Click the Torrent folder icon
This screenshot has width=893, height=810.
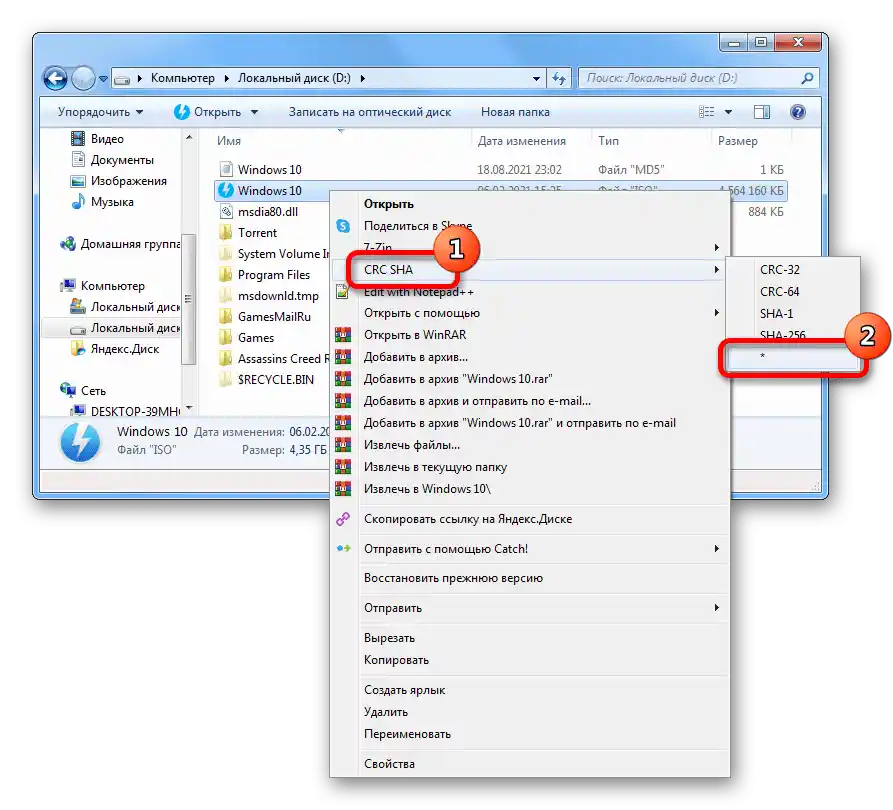click(226, 232)
